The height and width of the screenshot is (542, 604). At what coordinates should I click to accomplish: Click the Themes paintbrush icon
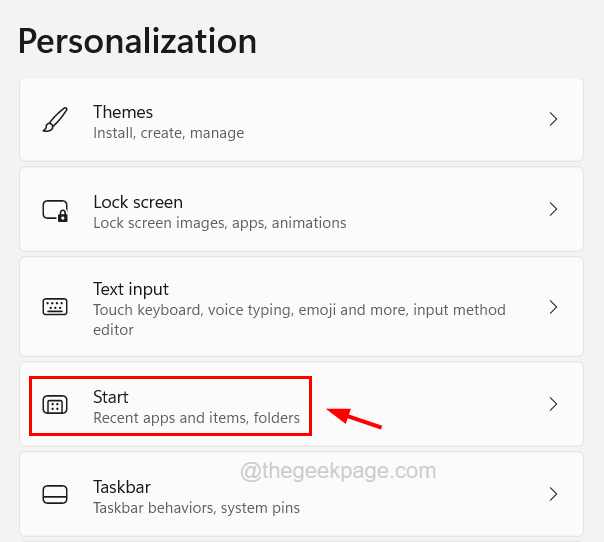pos(55,120)
